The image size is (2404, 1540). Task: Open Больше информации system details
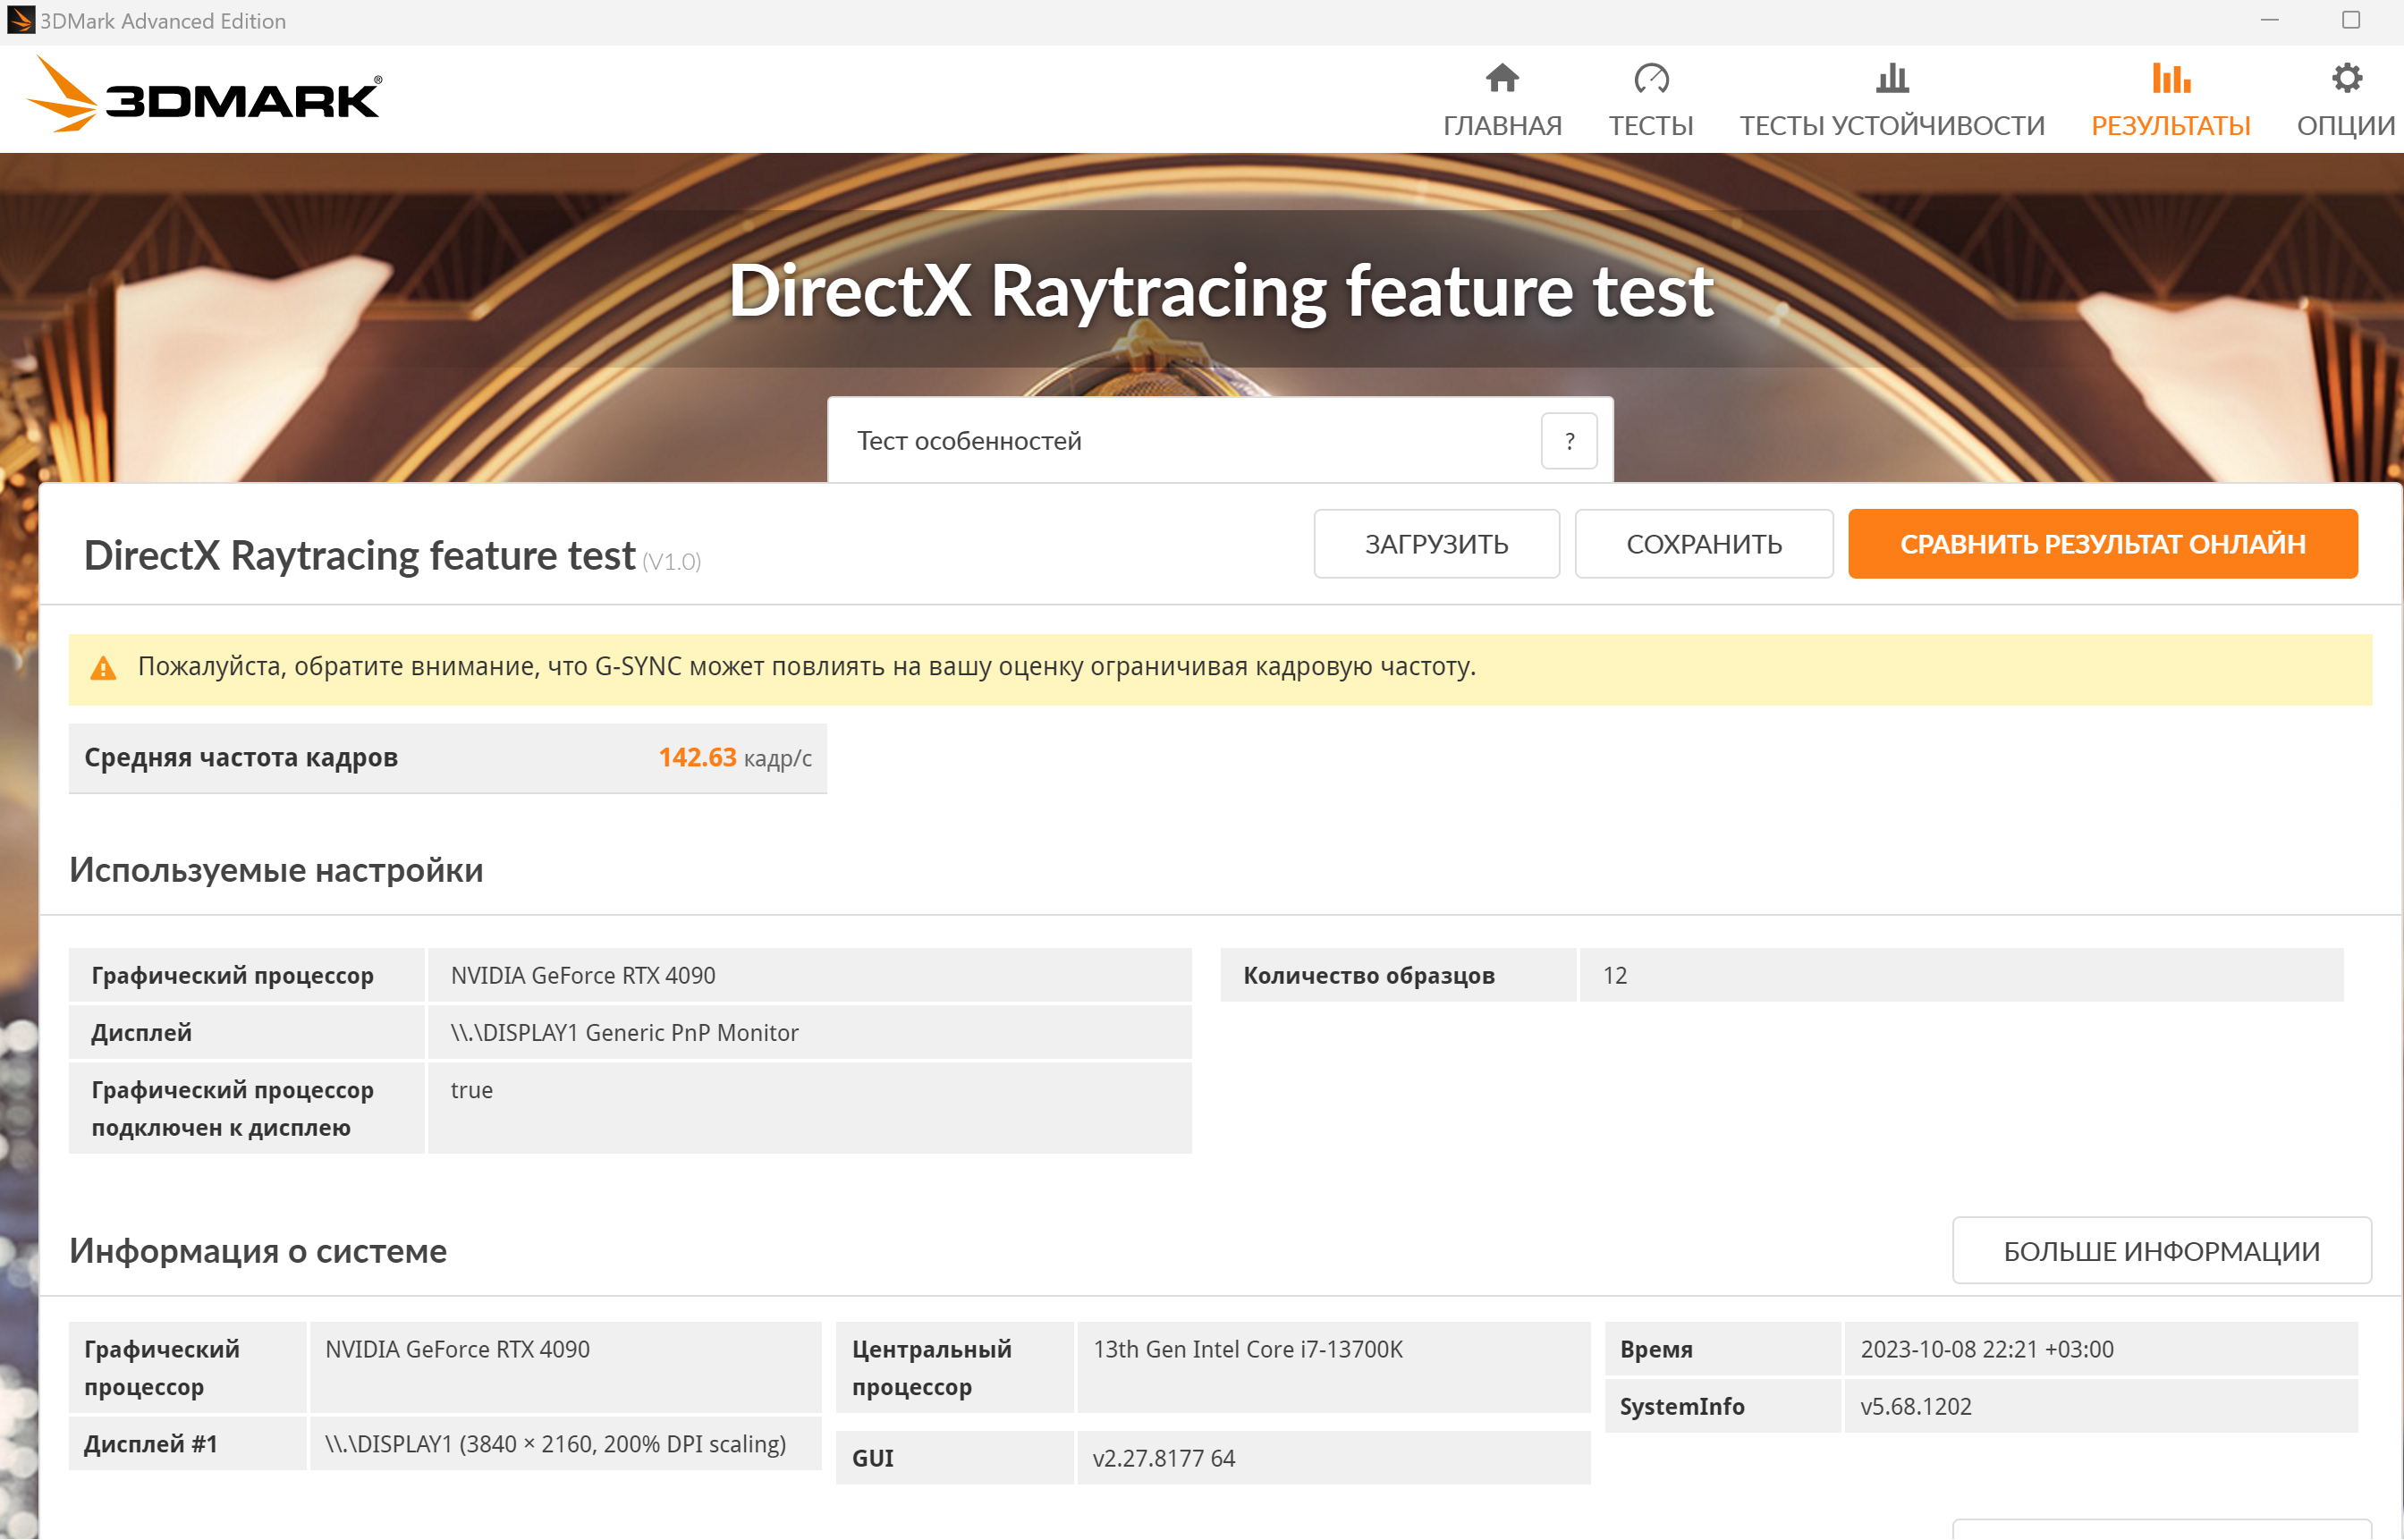click(x=2161, y=1251)
